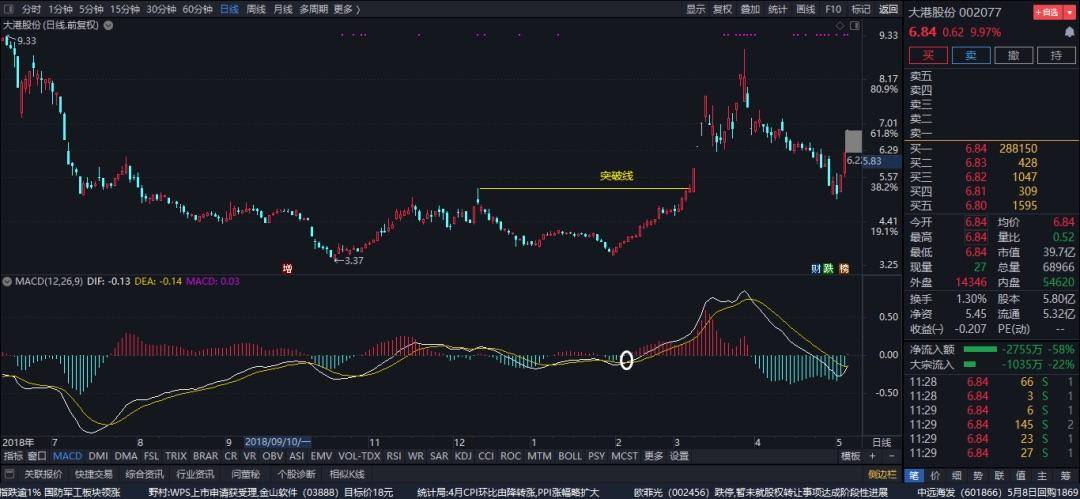Viewport: 1080px width, 499px height.
Task: Open the +自选 dropdown arrow
Action: (x=1069, y=12)
